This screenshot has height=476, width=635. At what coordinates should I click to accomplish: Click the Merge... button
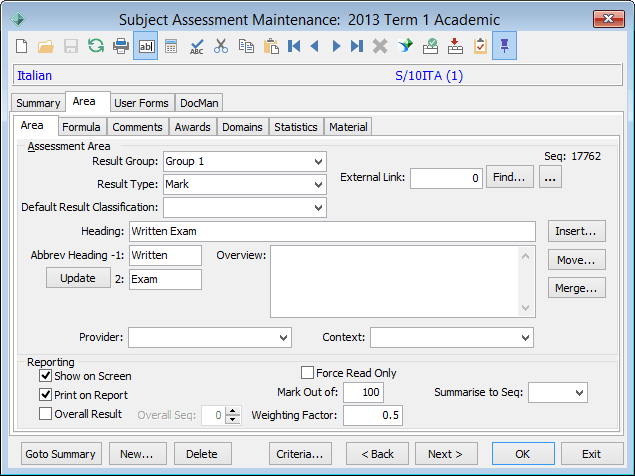point(577,288)
